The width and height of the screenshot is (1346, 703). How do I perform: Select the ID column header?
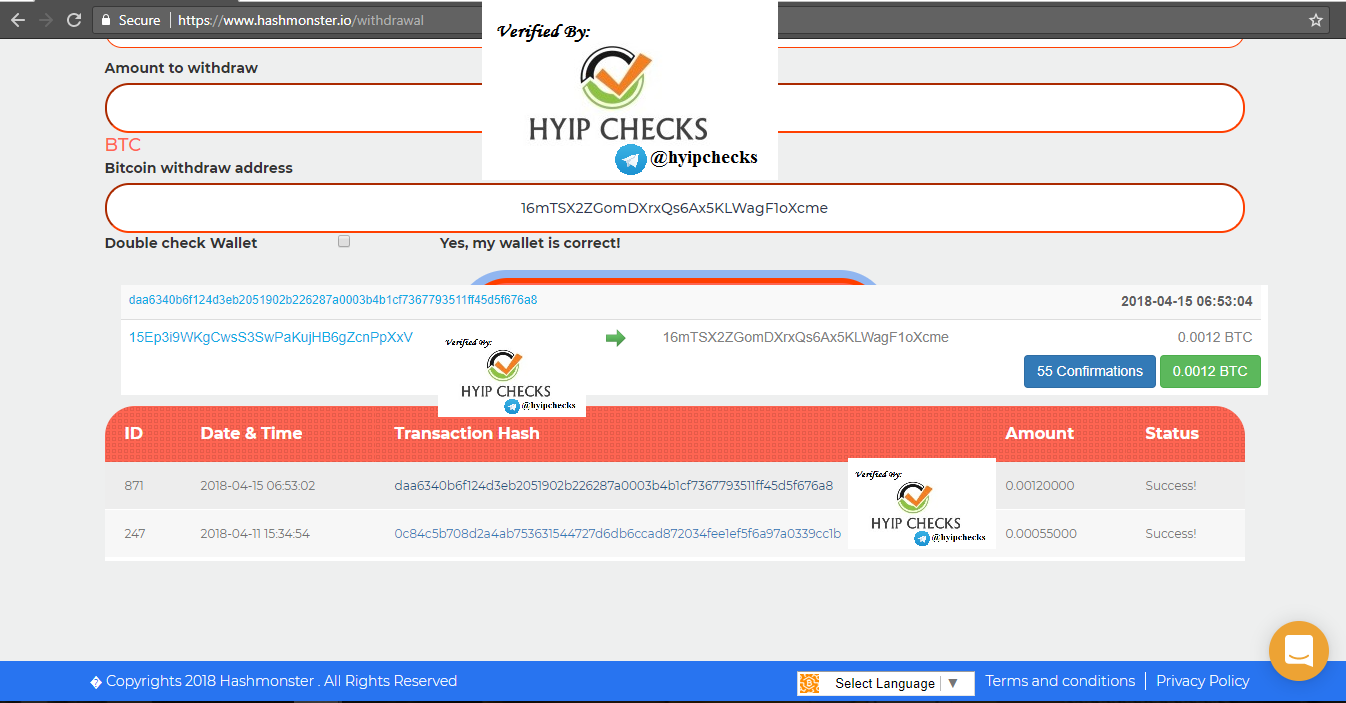(x=134, y=433)
